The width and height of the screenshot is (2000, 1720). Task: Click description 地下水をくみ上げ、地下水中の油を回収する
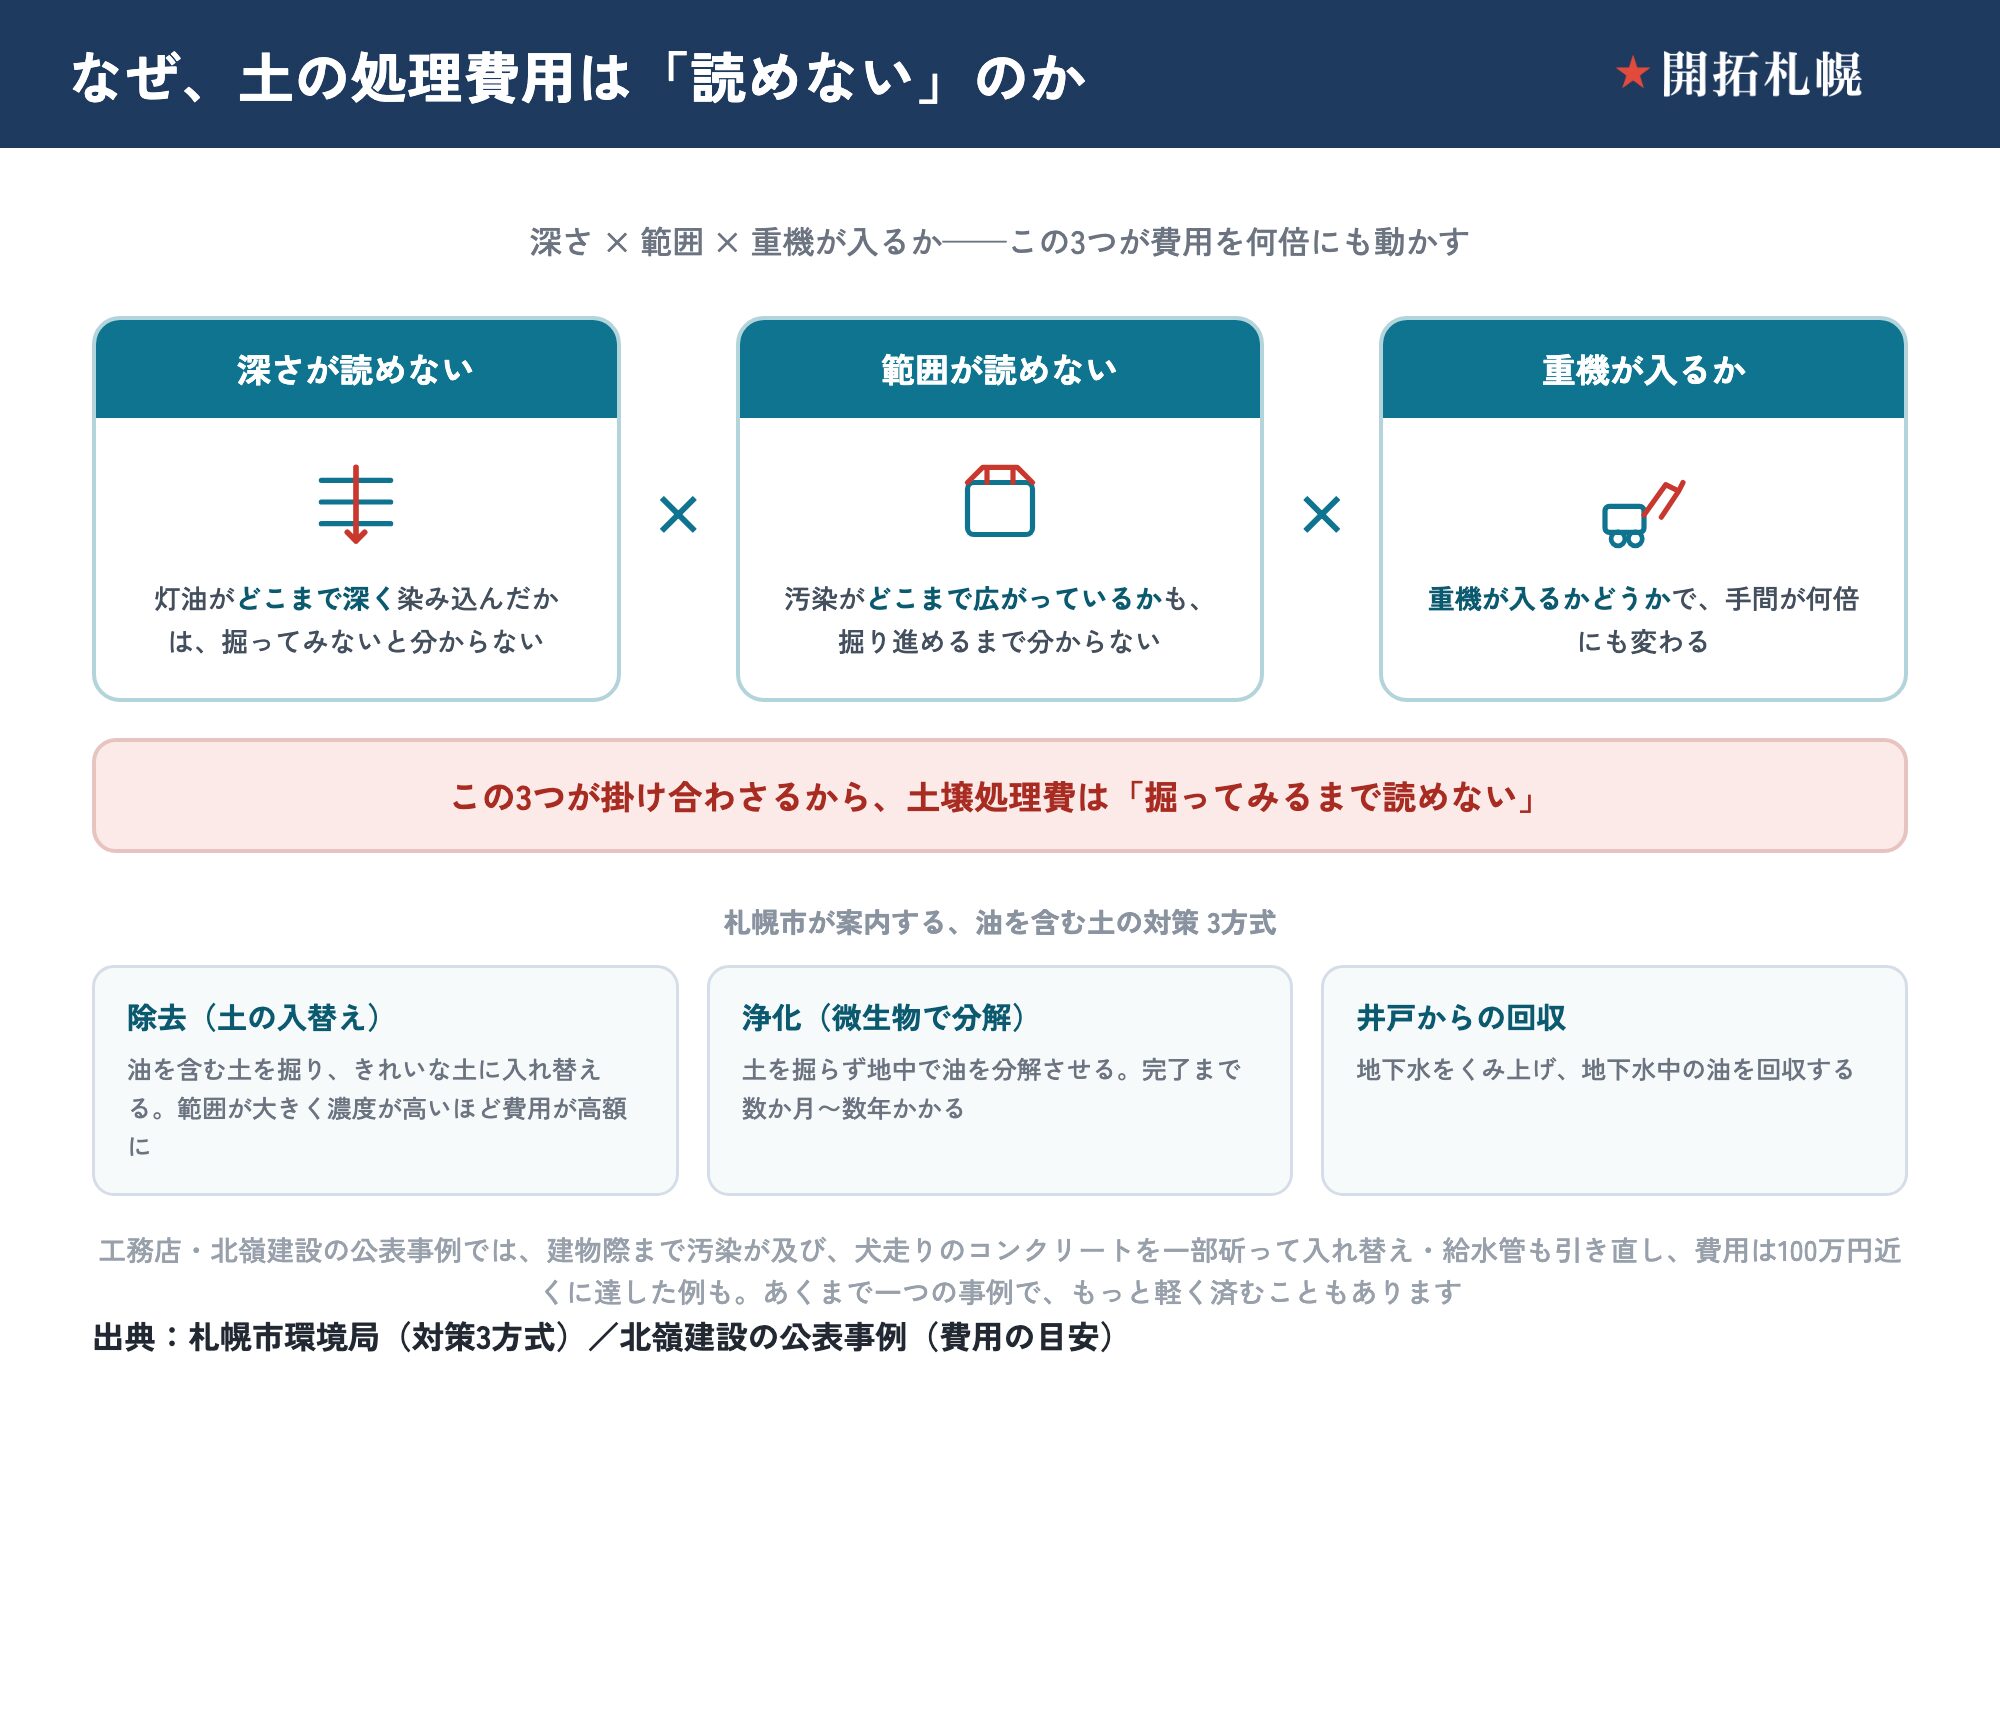[x=1605, y=1069]
